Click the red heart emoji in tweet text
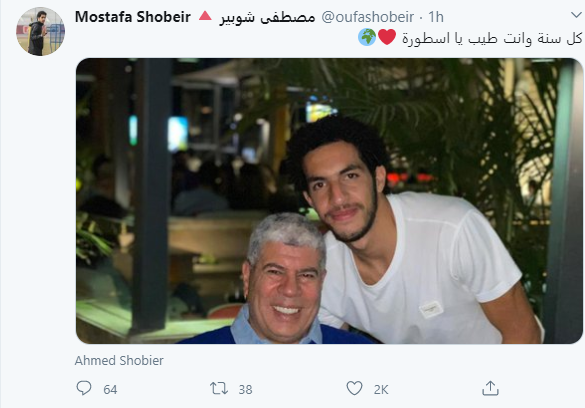Image resolution: width=585 pixels, height=408 pixels. [x=387, y=37]
